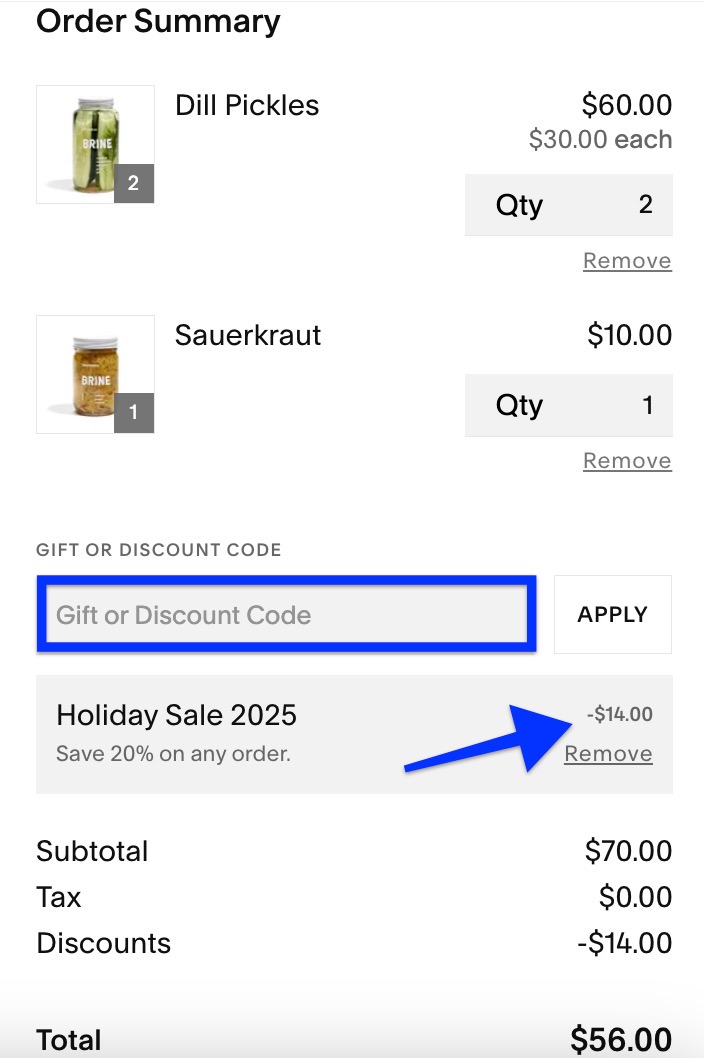
Task: Click the Qty field for Dill Pickles
Action: point(568,204)
